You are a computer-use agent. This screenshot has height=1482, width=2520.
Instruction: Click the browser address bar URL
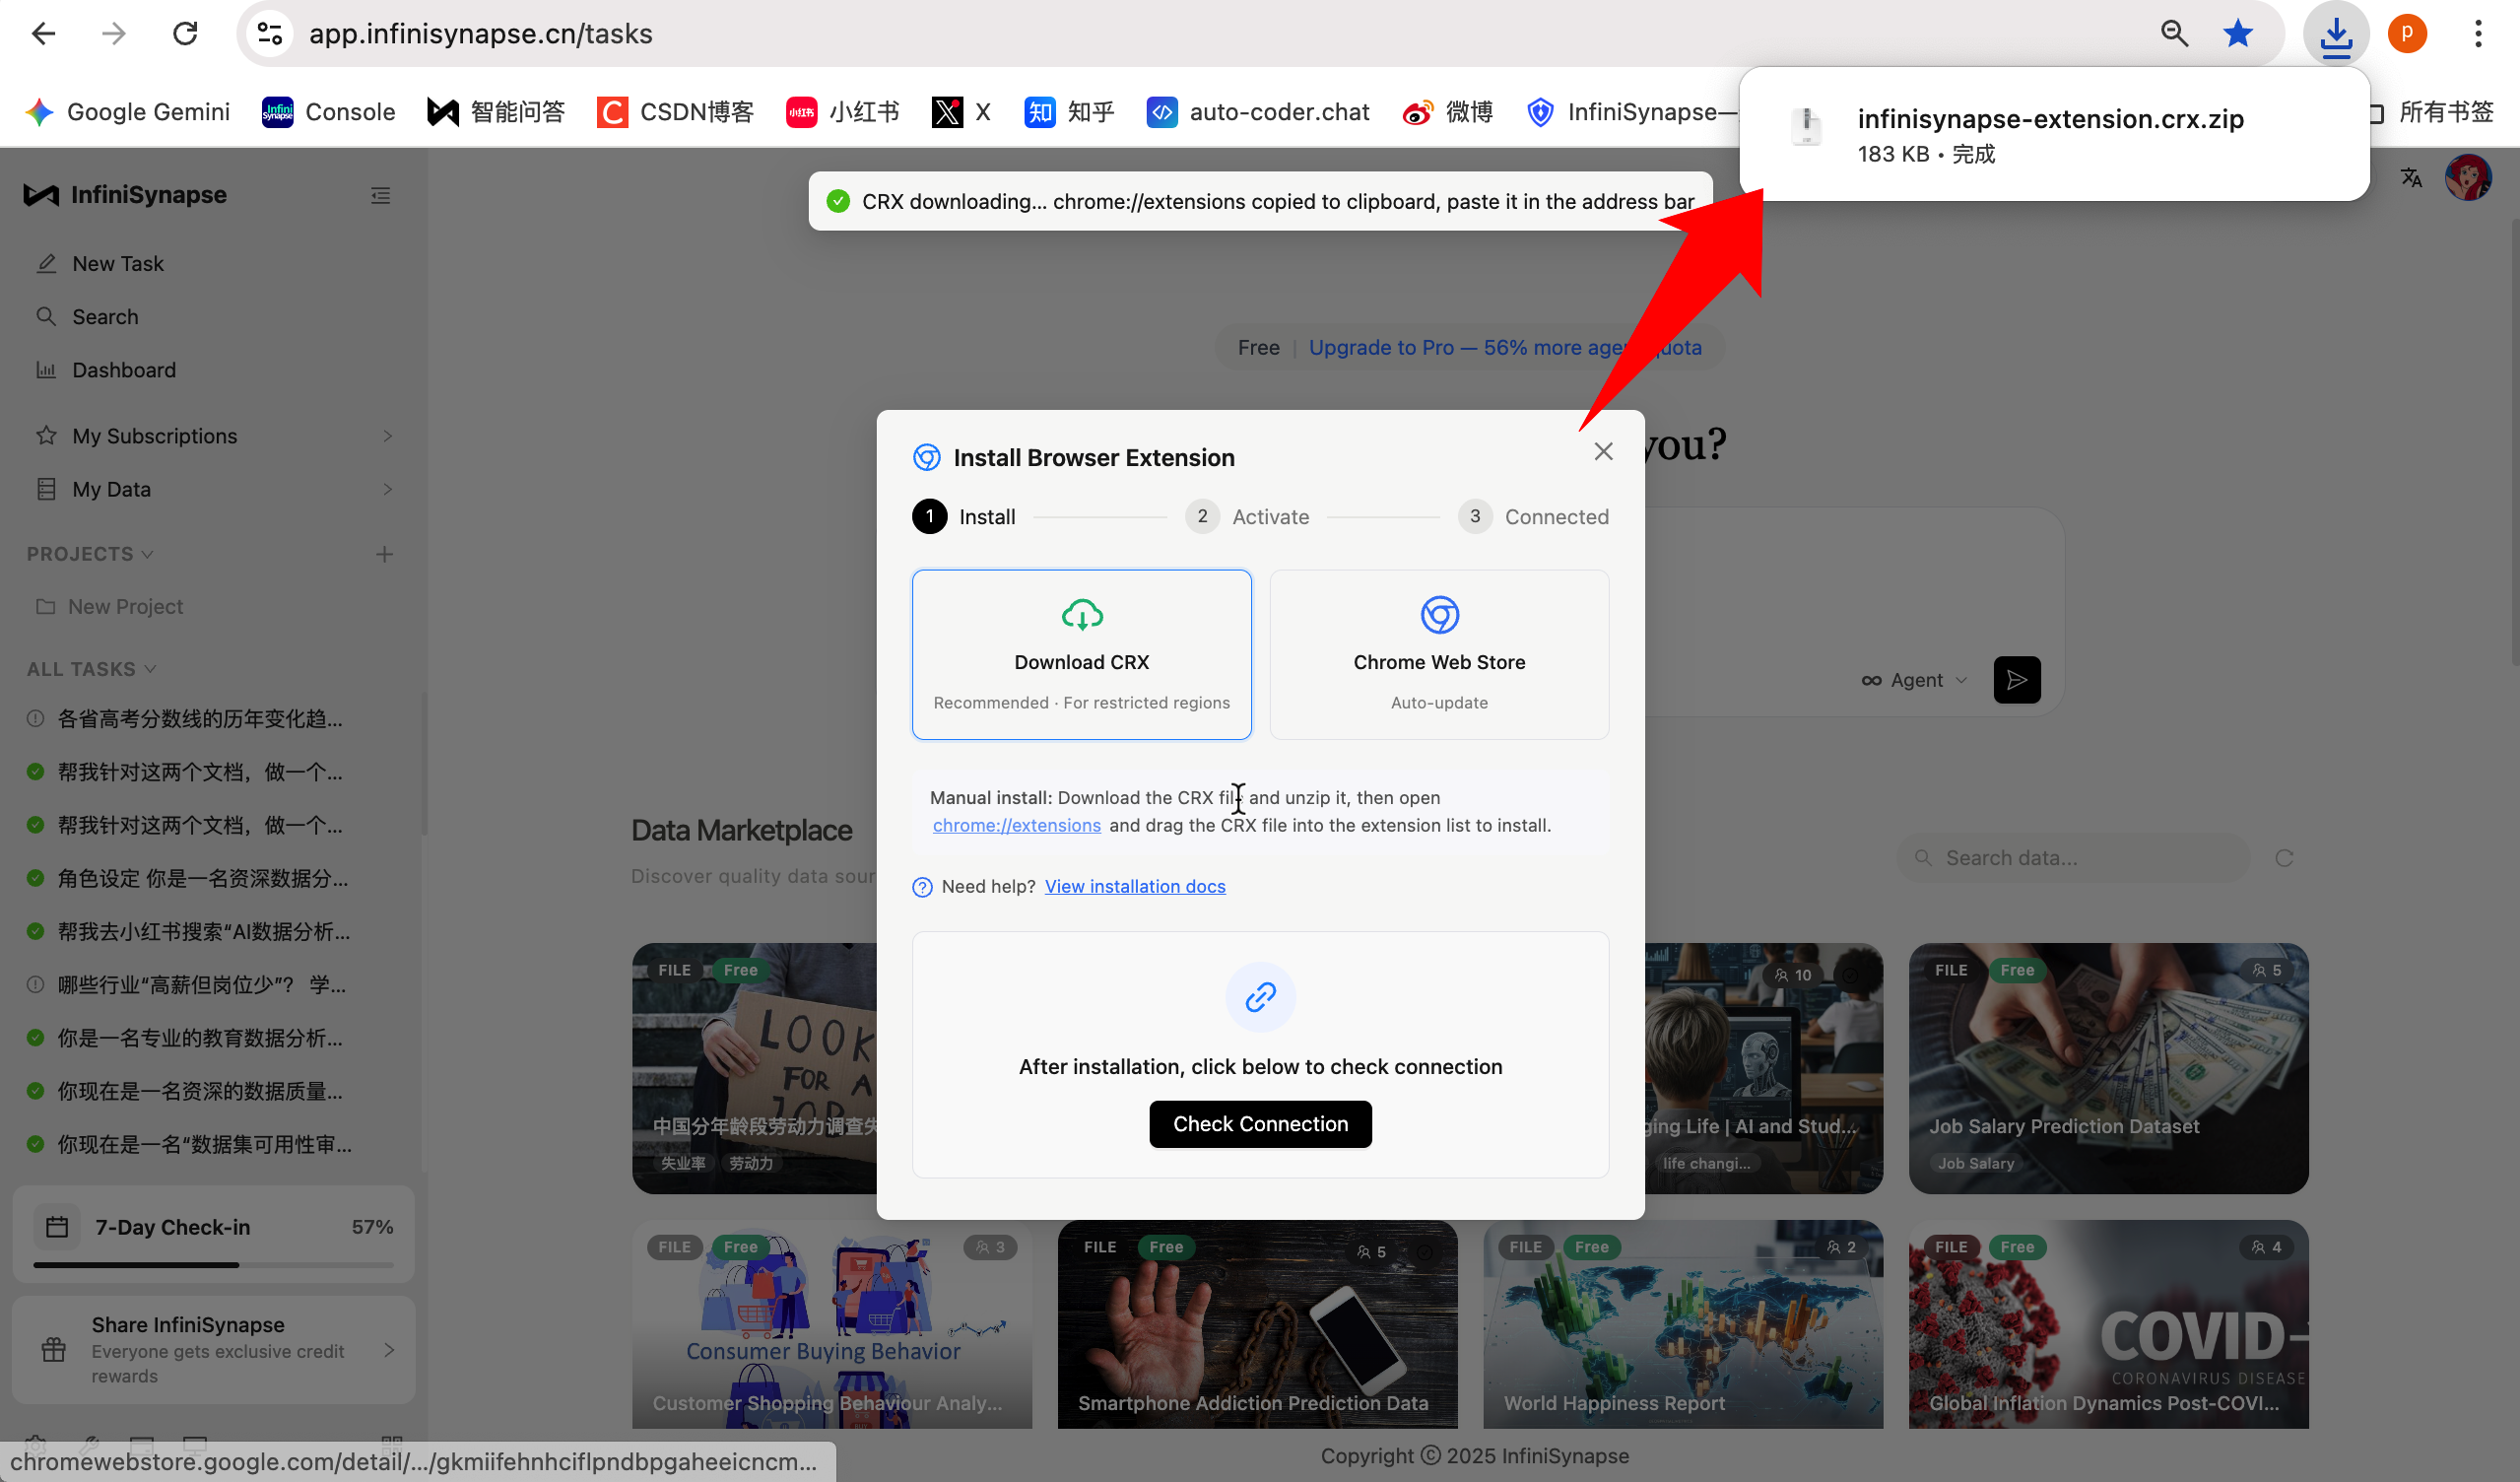pyautogui.click(x=480, y=34)
